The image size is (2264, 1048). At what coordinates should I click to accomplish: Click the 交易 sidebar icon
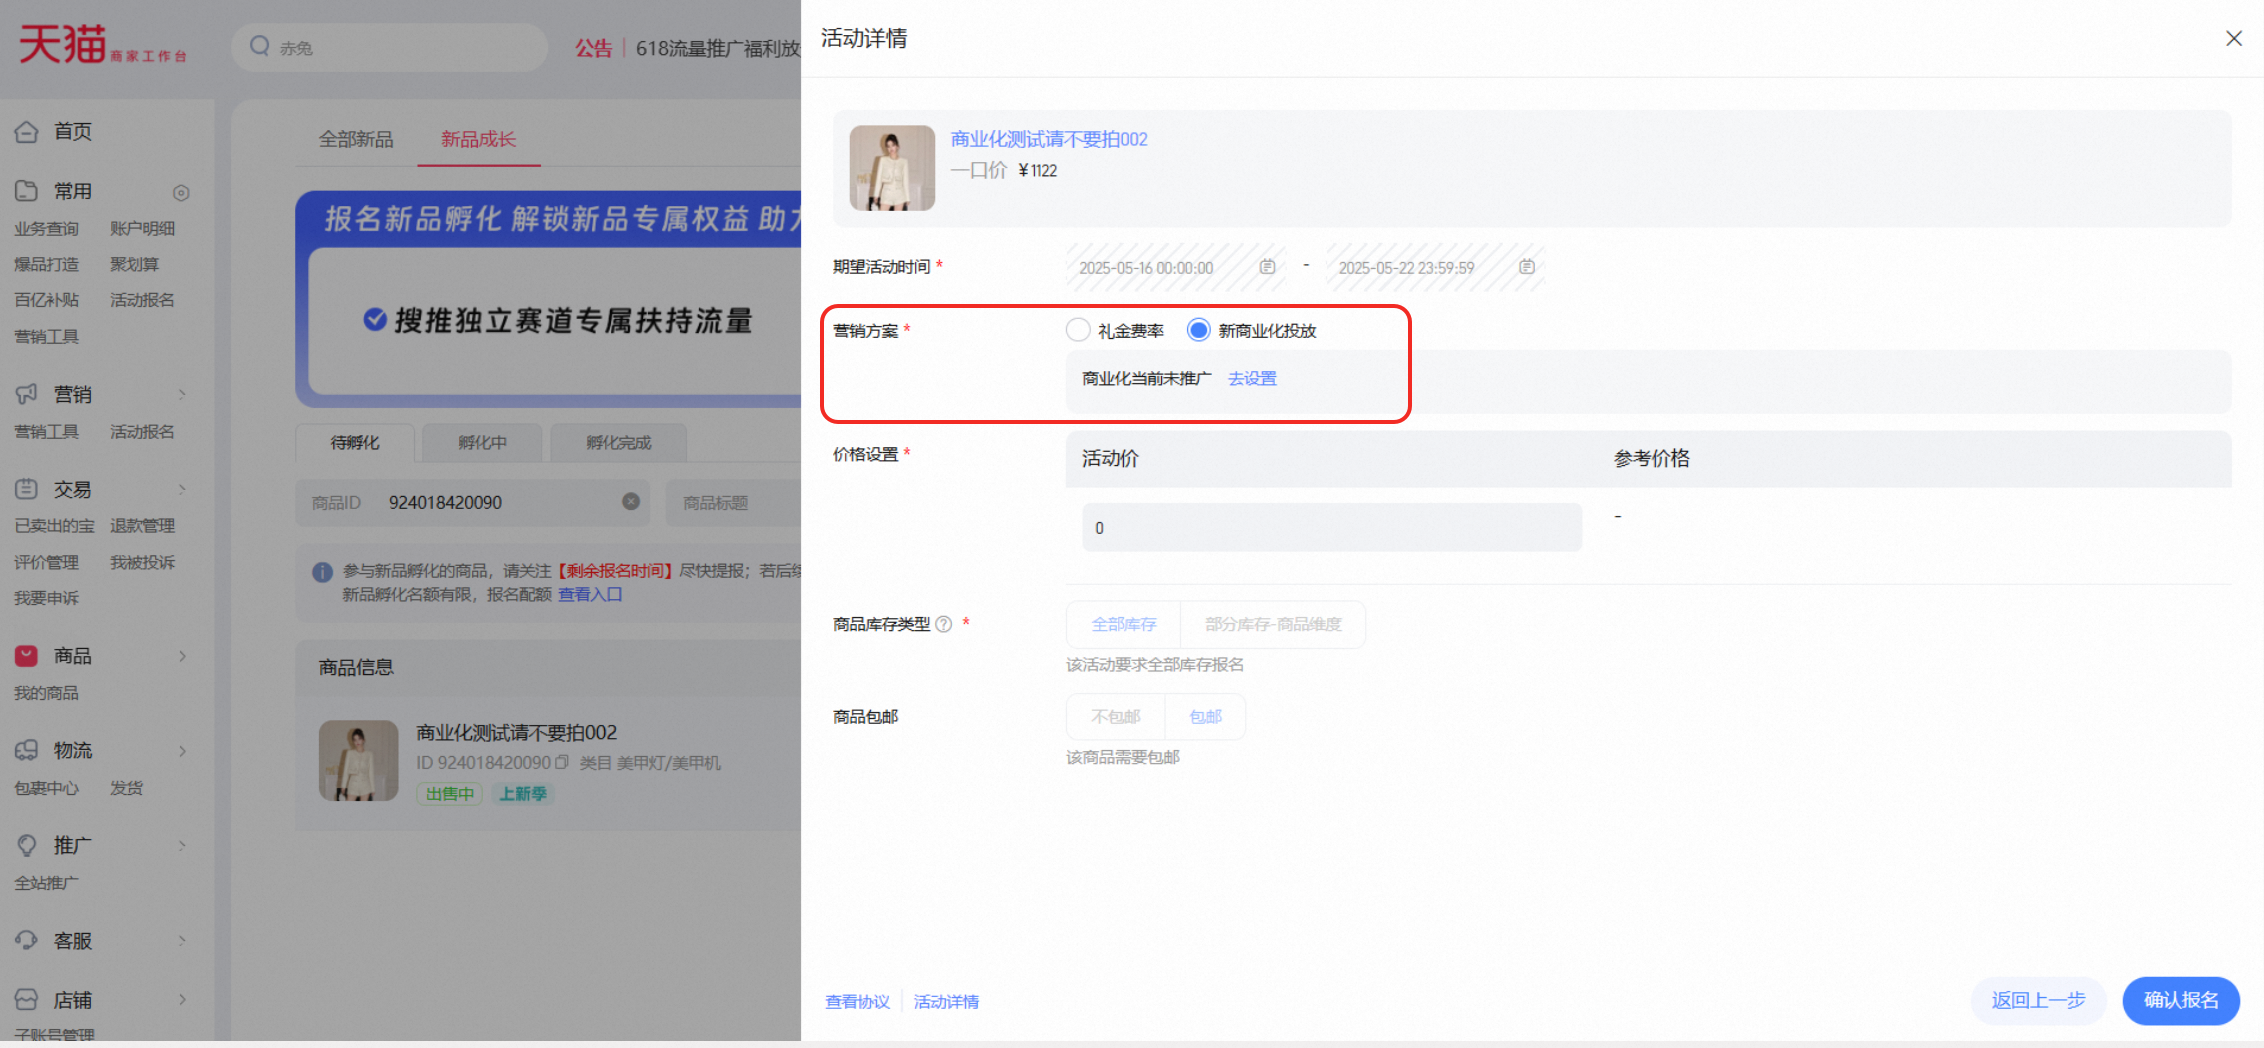click(27, 489)
